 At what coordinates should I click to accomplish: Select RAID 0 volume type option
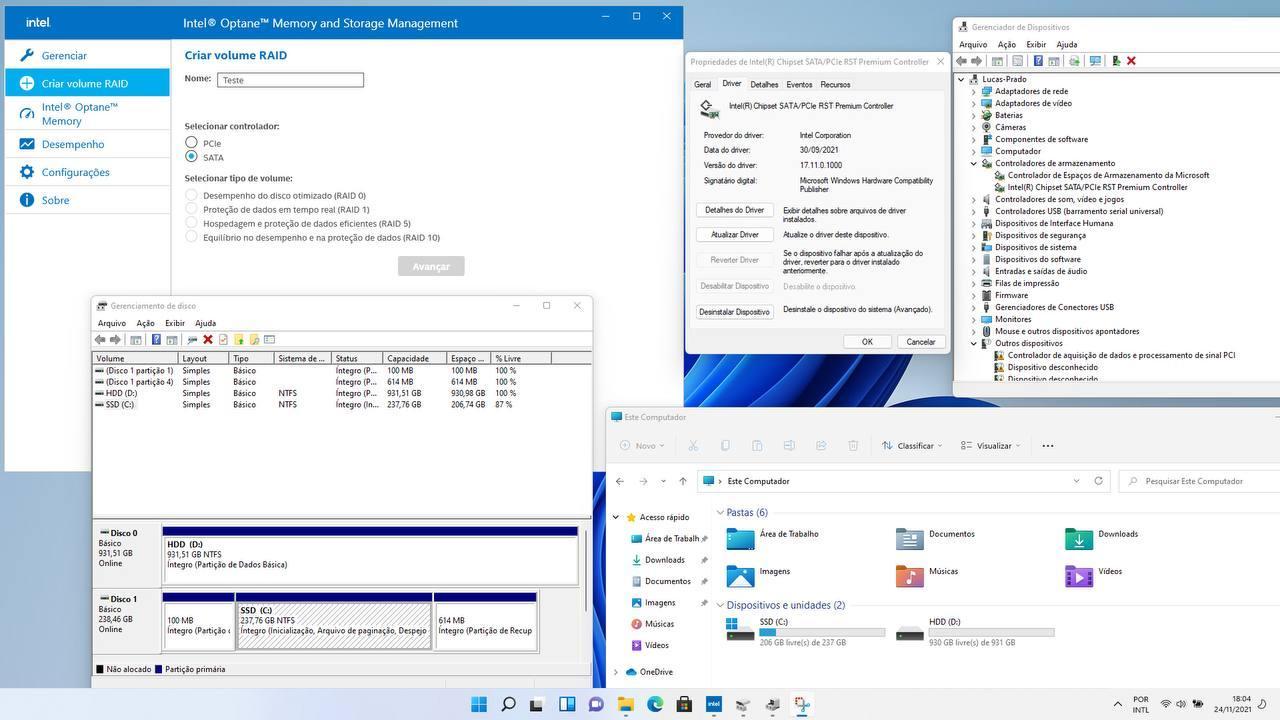click(x=191, y=196)
